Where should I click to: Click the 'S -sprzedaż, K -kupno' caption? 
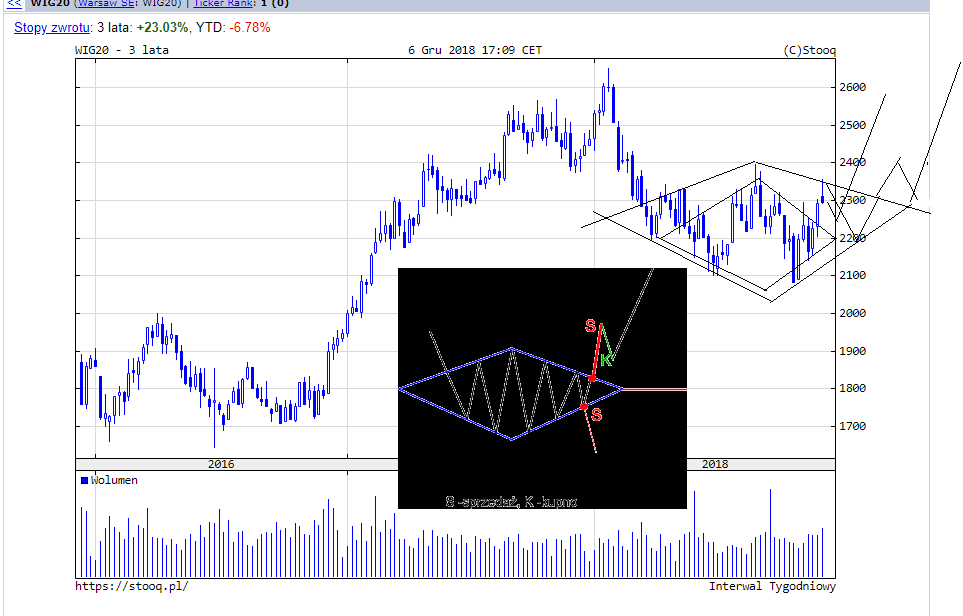coord(511,502)
